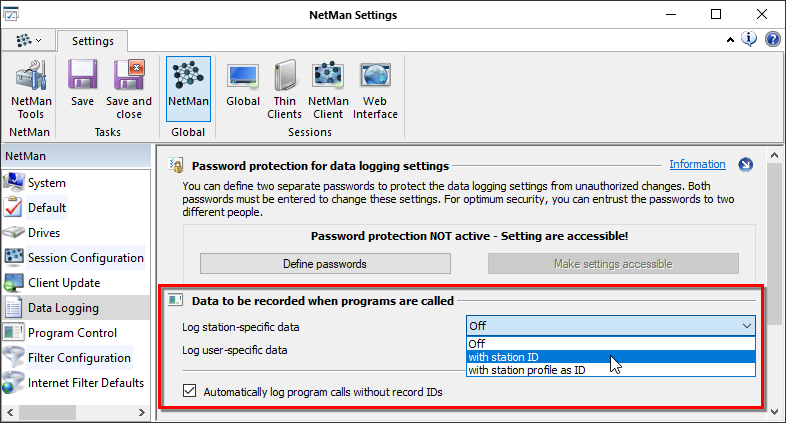The height and width of the screenshot is (423, 786).
Task: Go to Filter Configuration page
Action: click(x=79, y=358)
